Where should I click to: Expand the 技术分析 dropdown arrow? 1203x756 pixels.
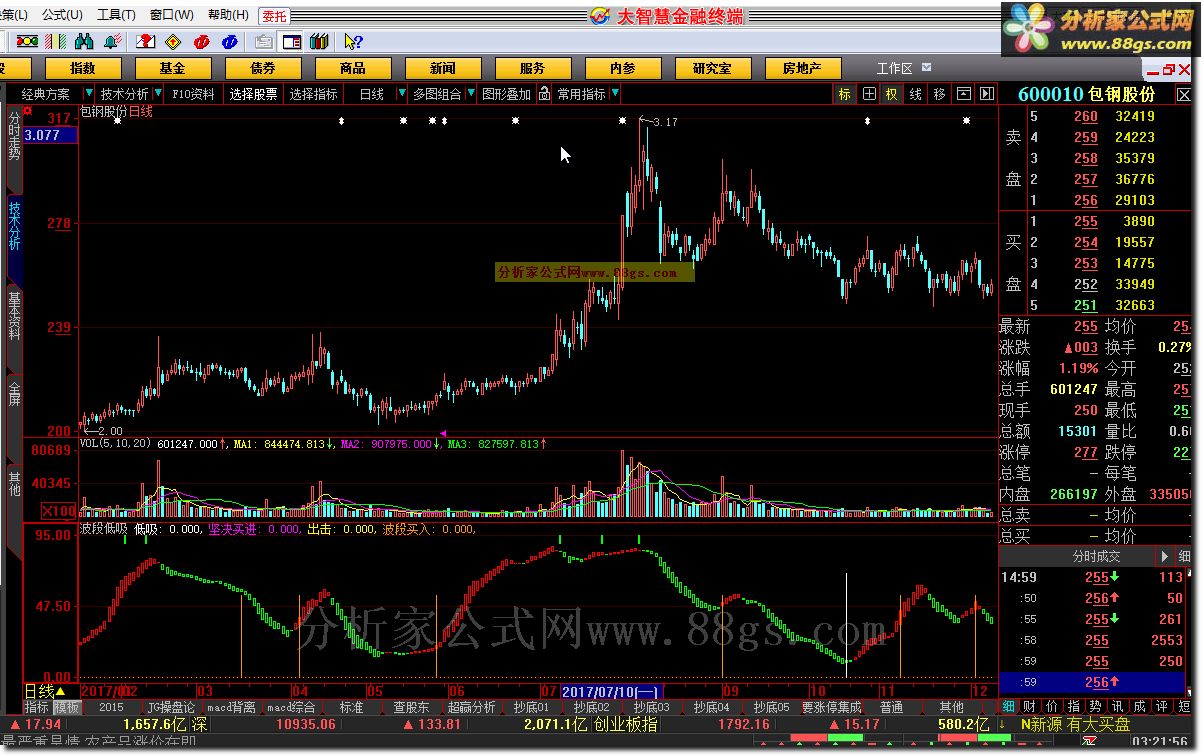(156, 94)
